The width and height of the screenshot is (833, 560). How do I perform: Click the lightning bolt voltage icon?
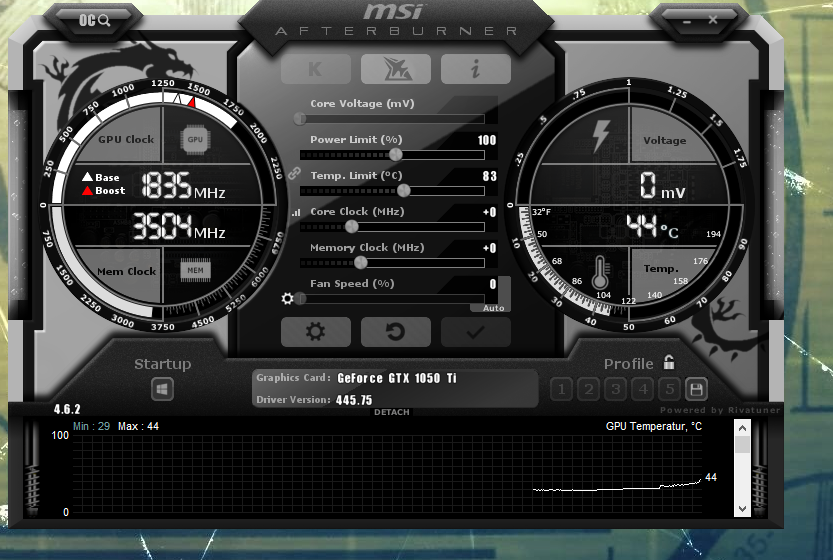coord(600,135)
